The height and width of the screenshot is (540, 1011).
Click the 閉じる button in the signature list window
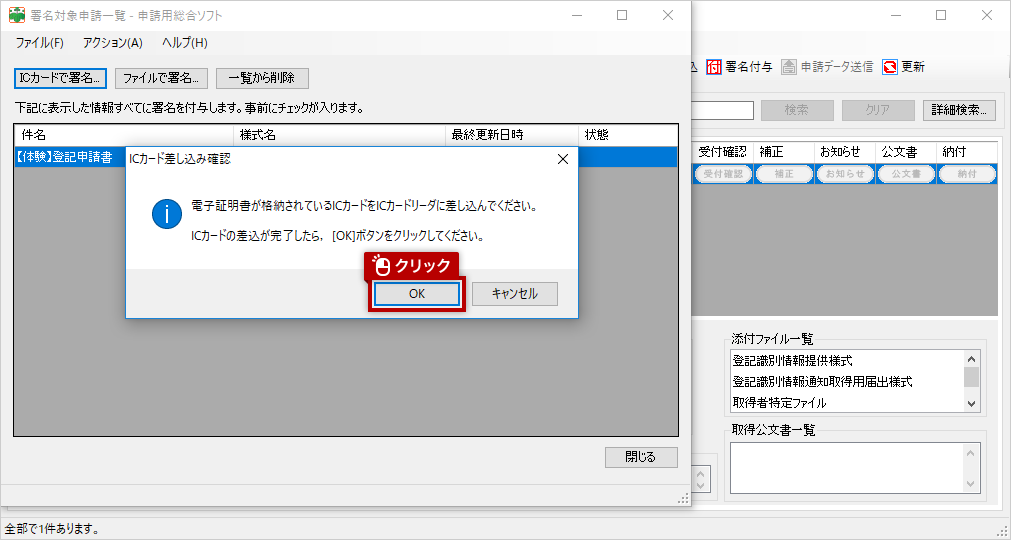641,457
